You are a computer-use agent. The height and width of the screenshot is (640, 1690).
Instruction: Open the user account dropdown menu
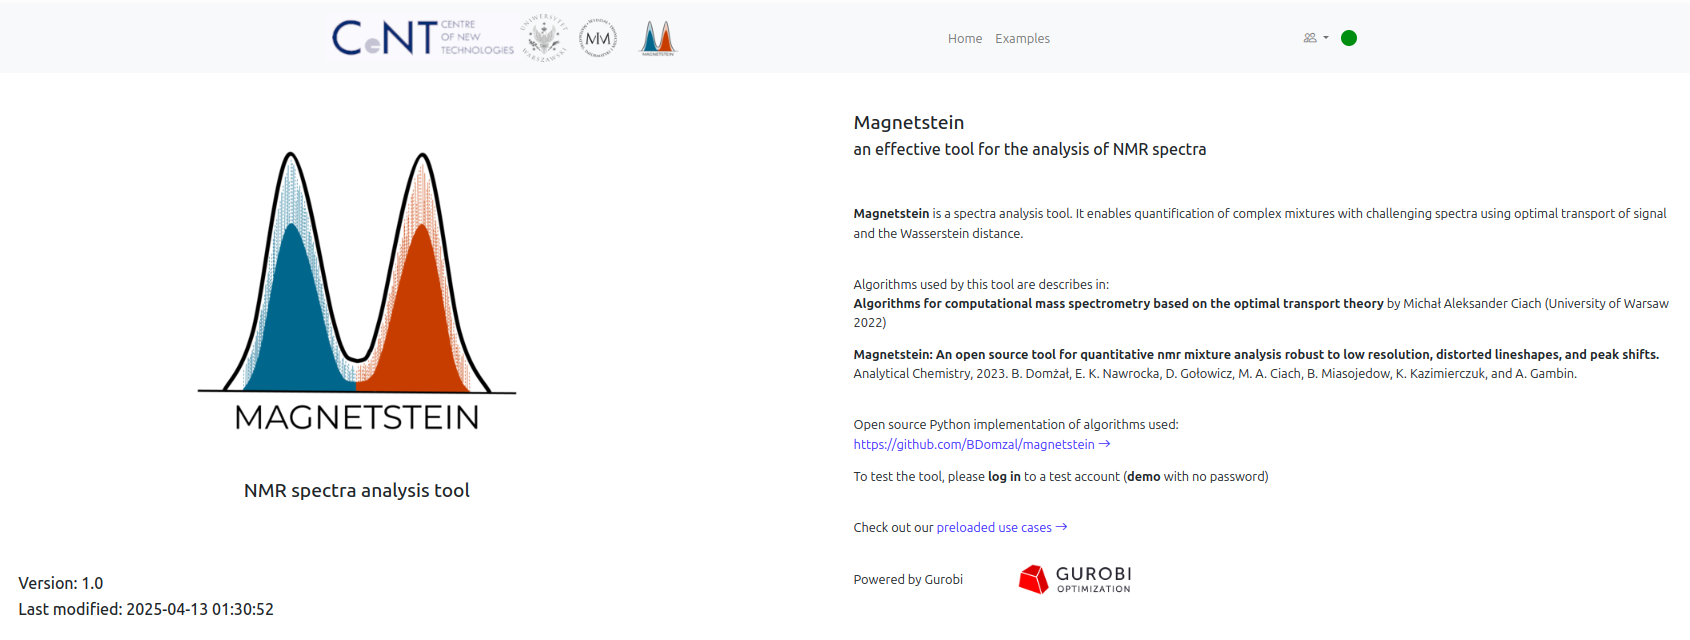tap(1316, 38)
